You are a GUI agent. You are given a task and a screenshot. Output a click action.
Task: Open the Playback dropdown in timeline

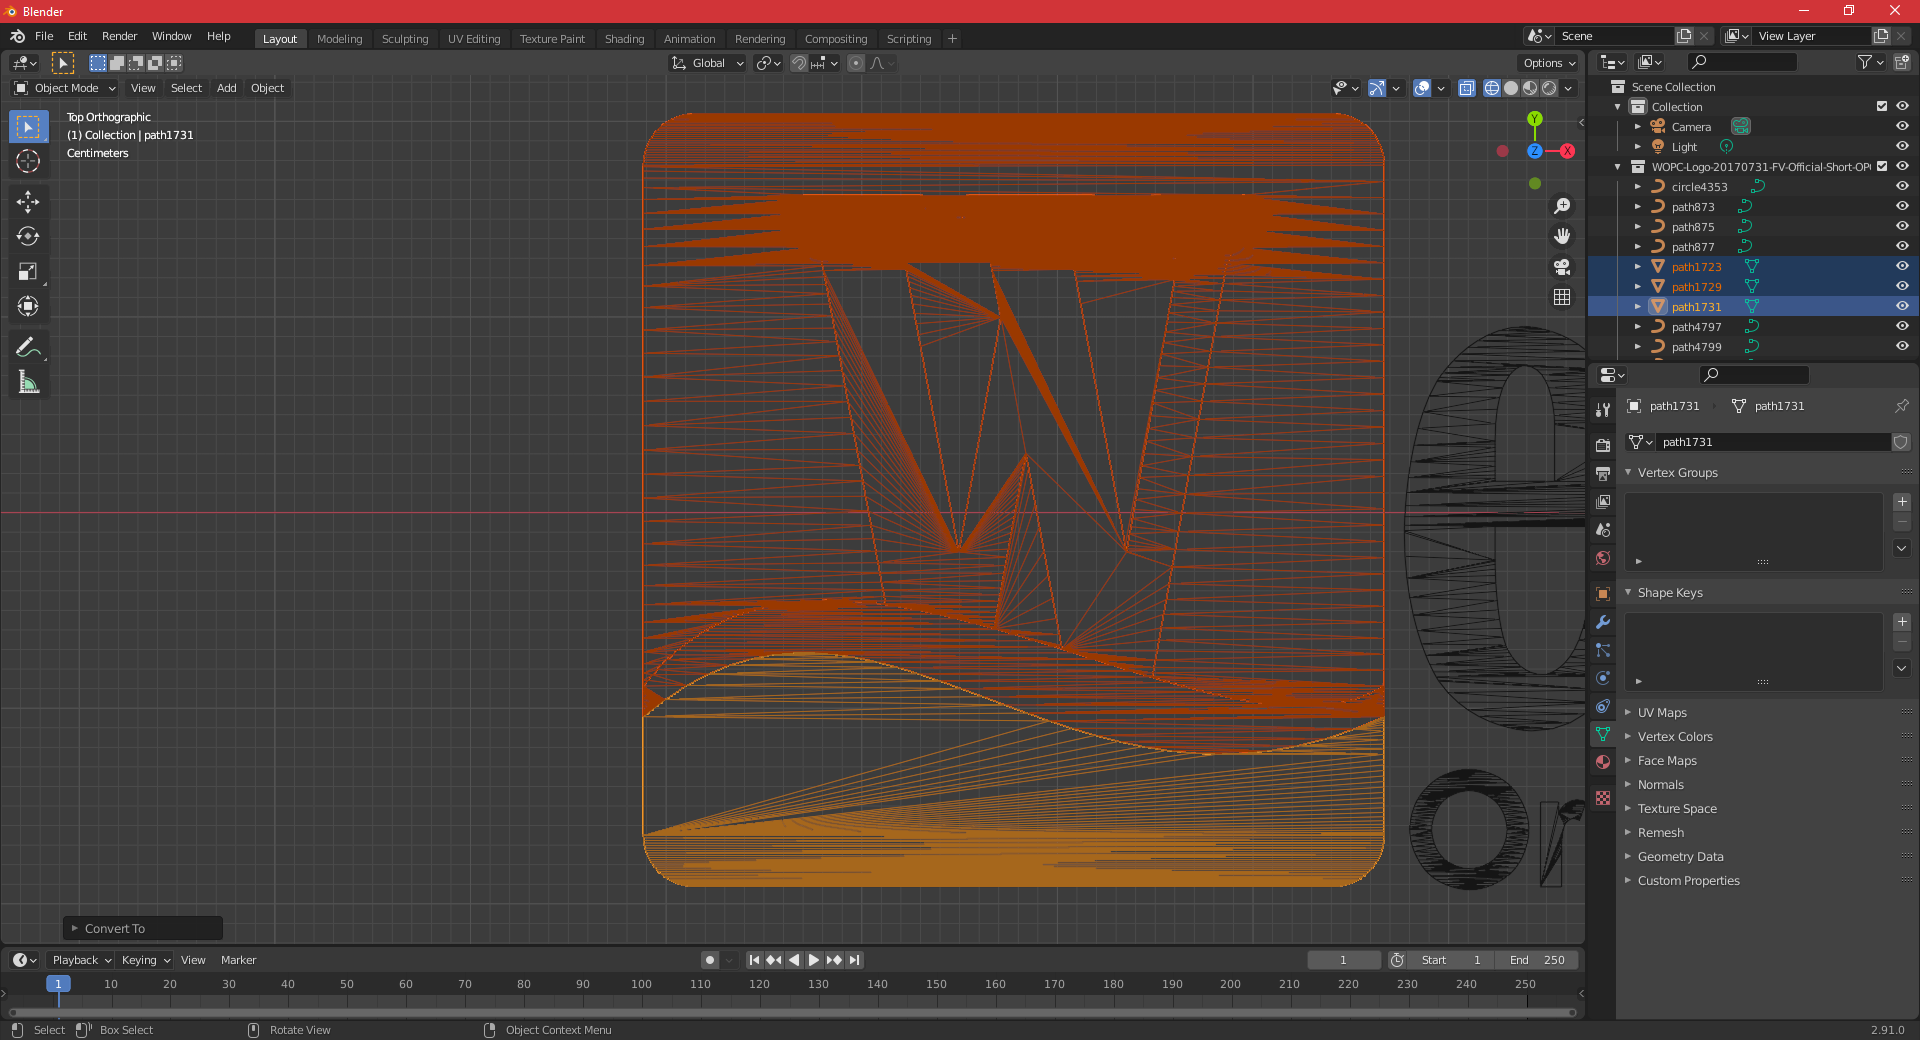(x=81, y=960)
